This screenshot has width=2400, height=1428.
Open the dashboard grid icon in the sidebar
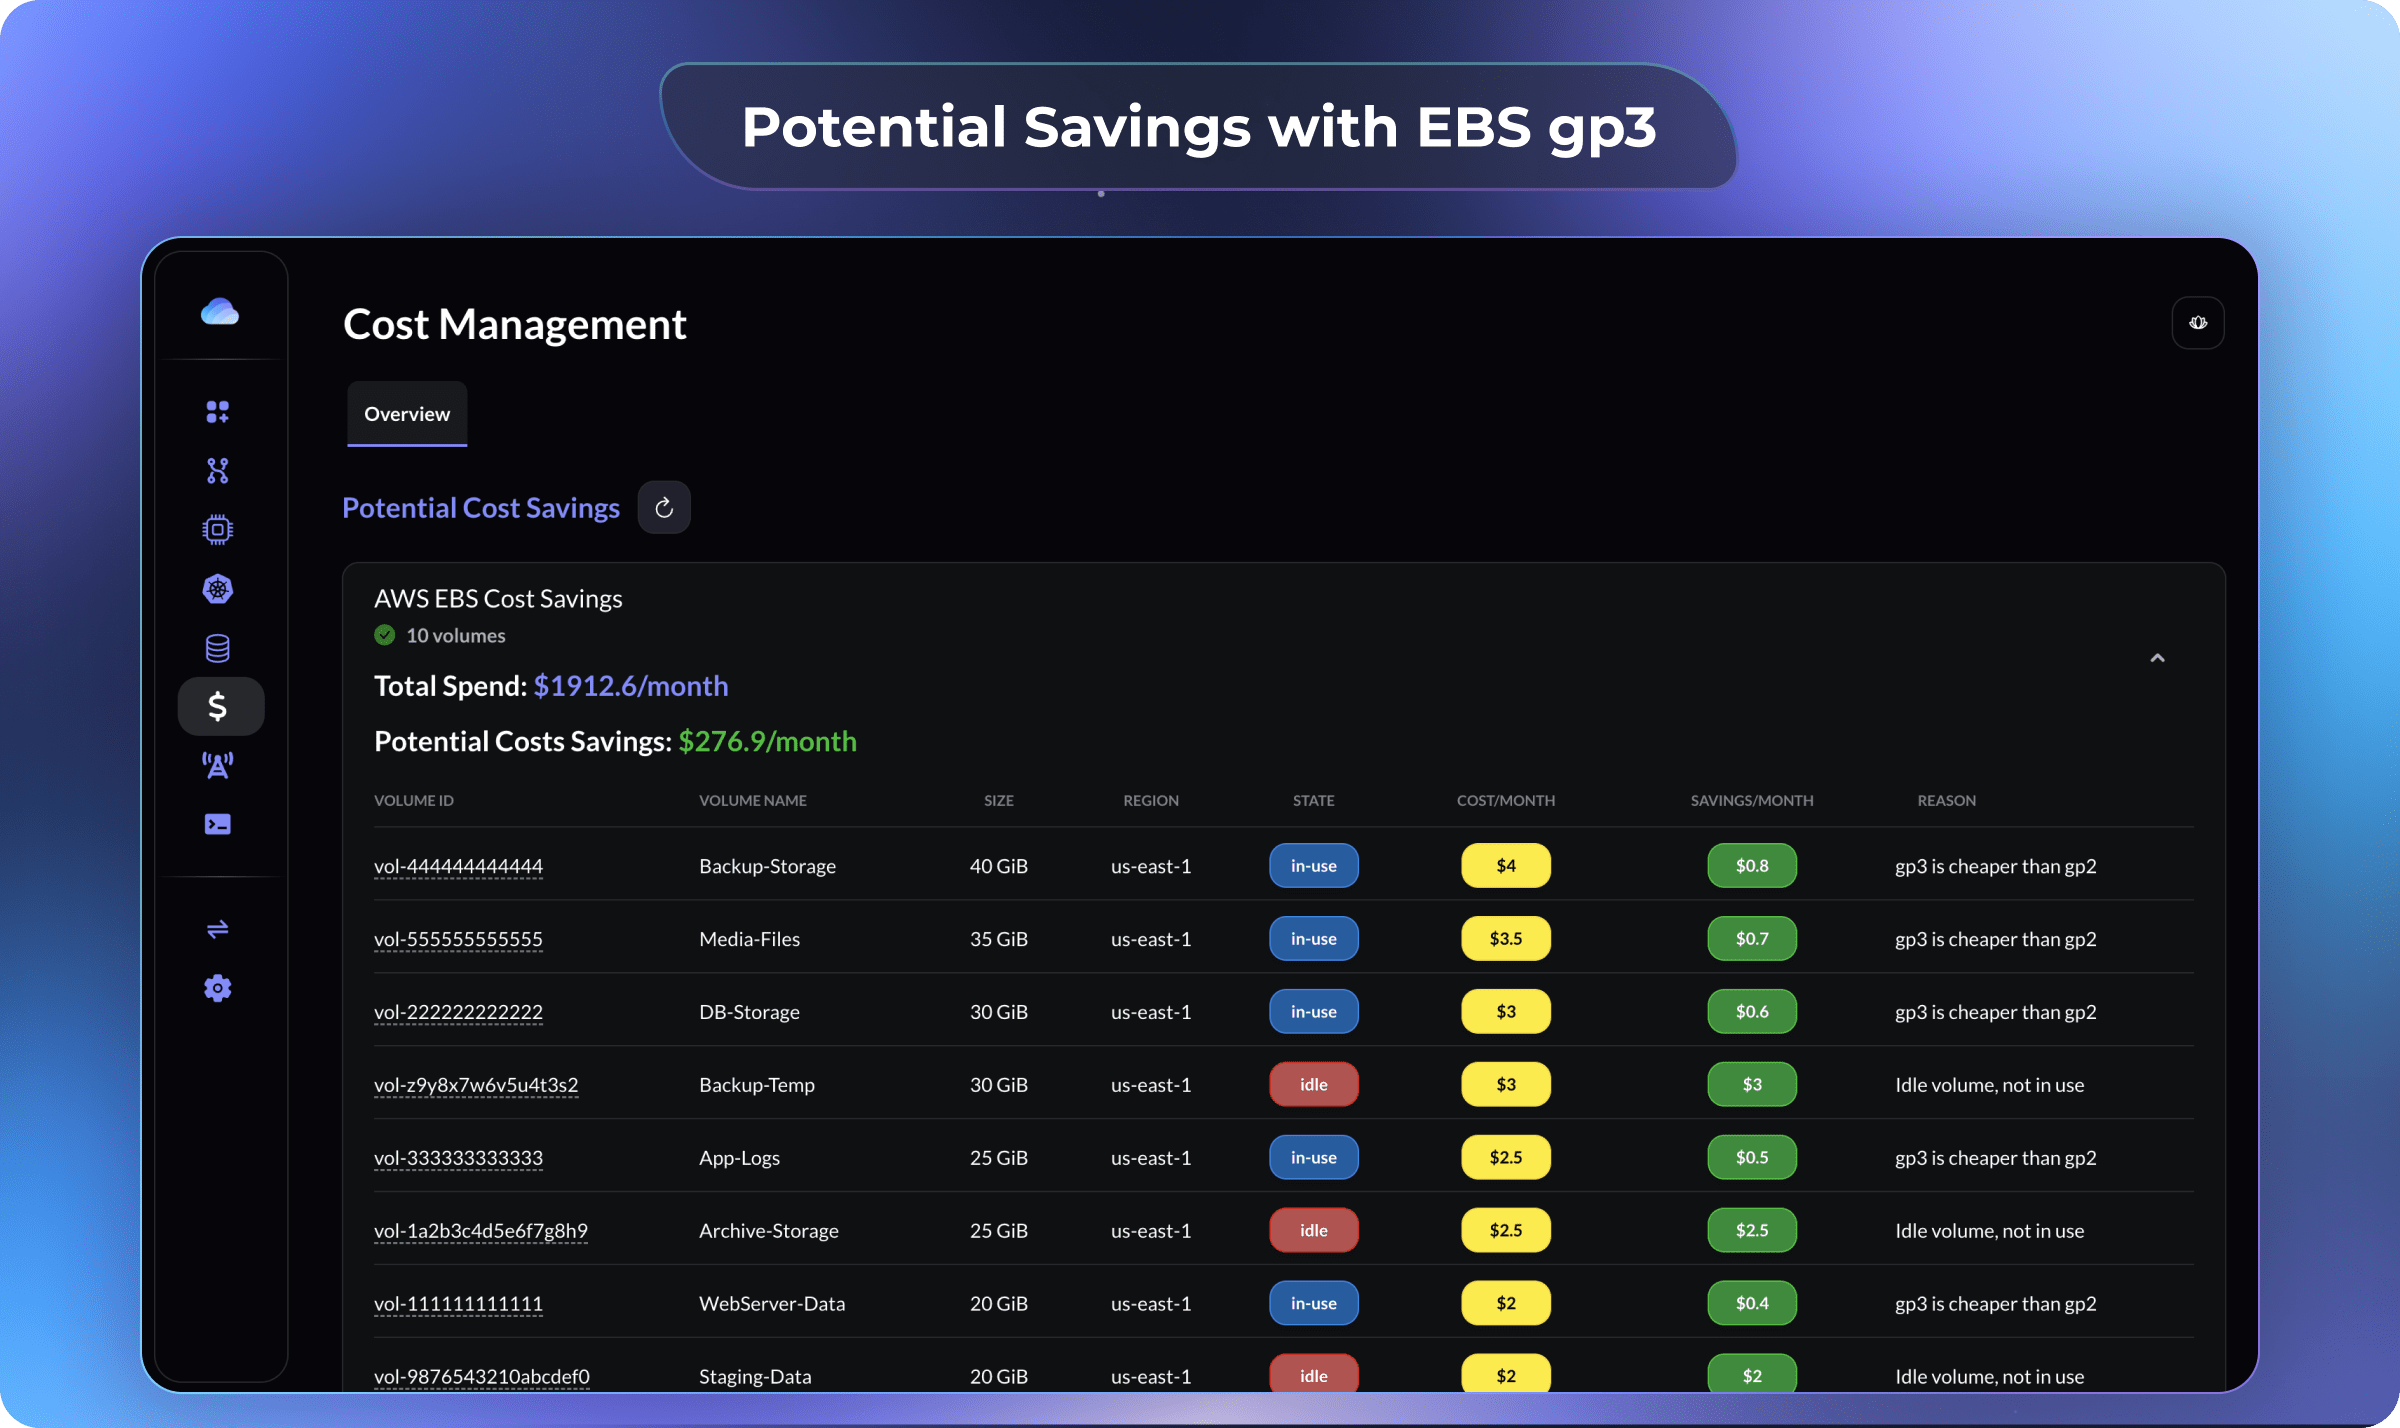pyautogui.click(x=217, y=411)
